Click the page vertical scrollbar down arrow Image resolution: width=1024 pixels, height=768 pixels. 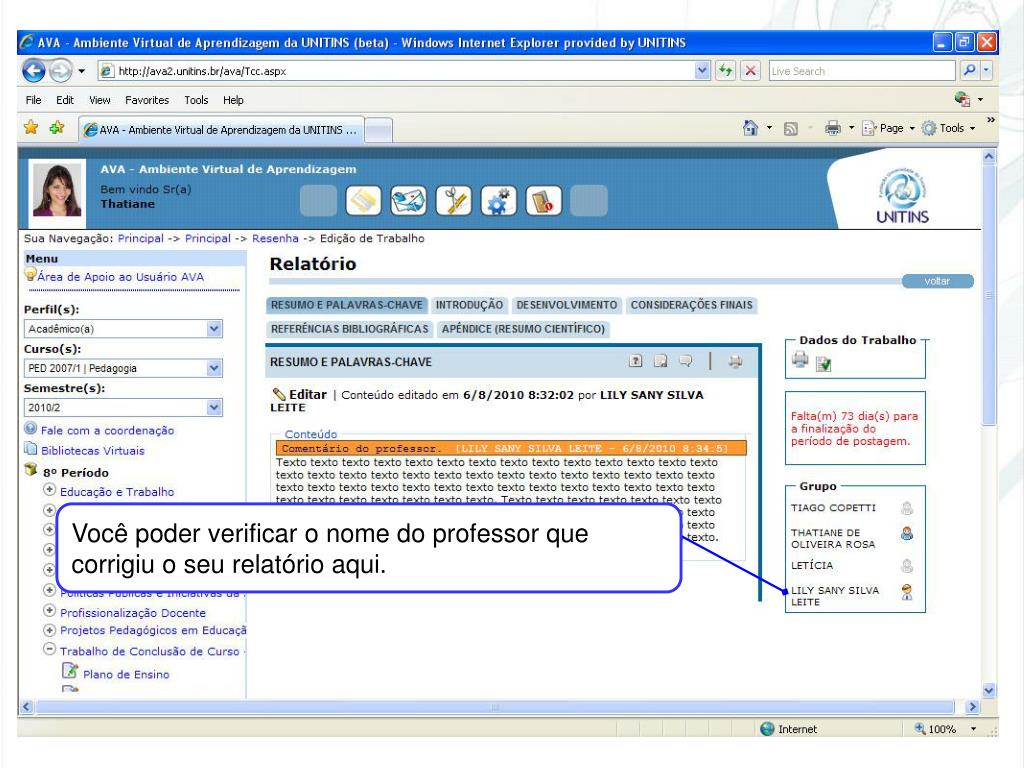click(x=989, y=690)
